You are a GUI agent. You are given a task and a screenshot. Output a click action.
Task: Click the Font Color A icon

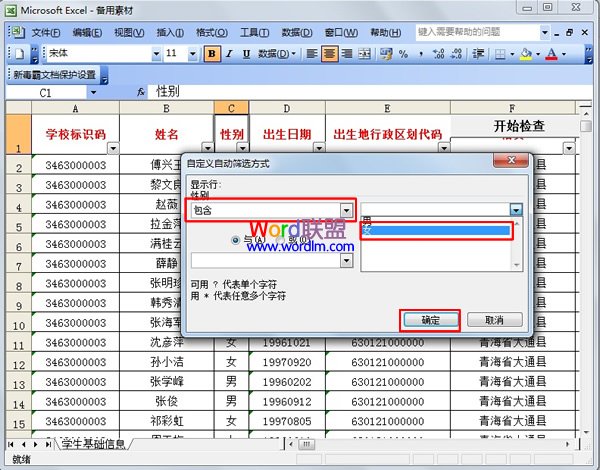551,54
